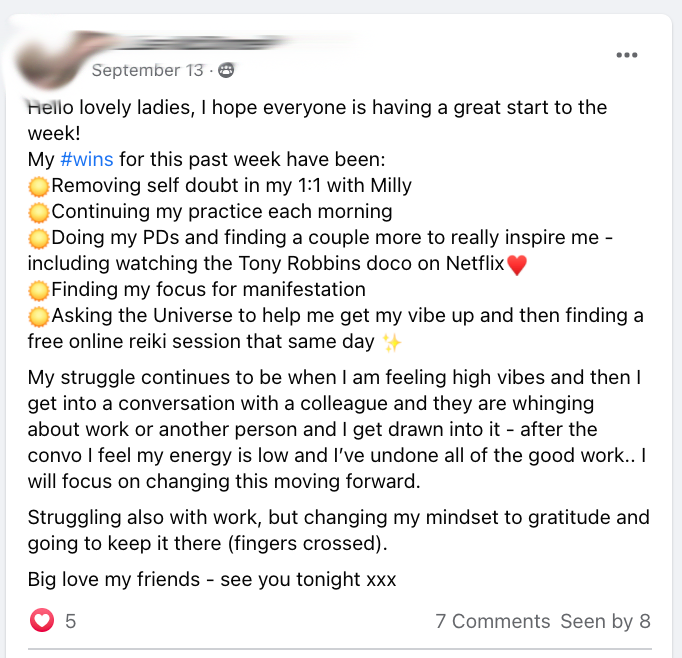Click the reaction count 5
Viewport: 682px width, 658px height.
(70, 621)
